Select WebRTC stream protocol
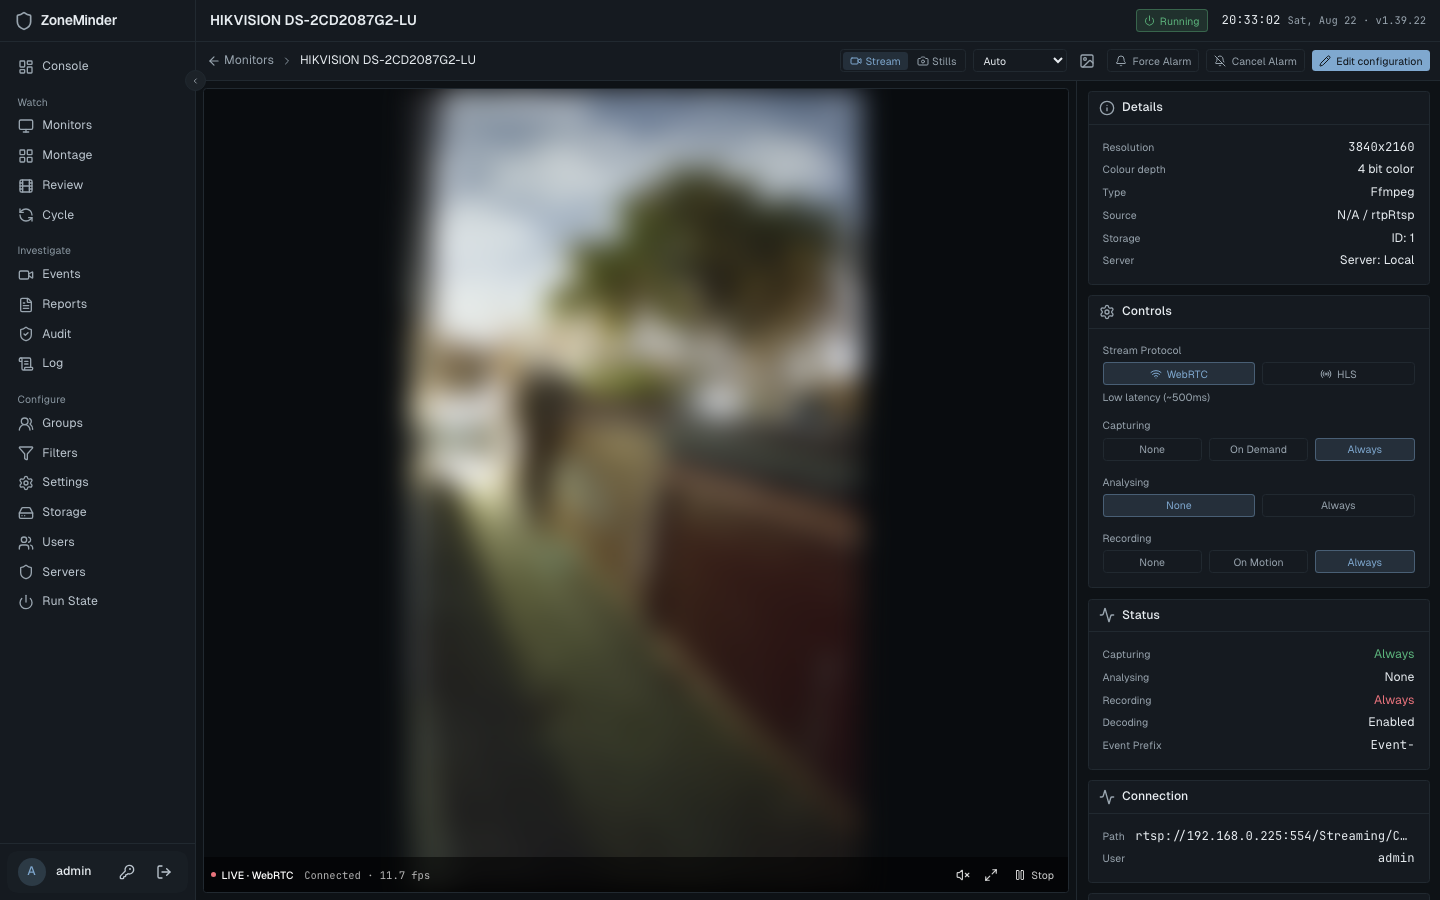The height and width of the screenshot is (900, 1440). [1179, 374]
